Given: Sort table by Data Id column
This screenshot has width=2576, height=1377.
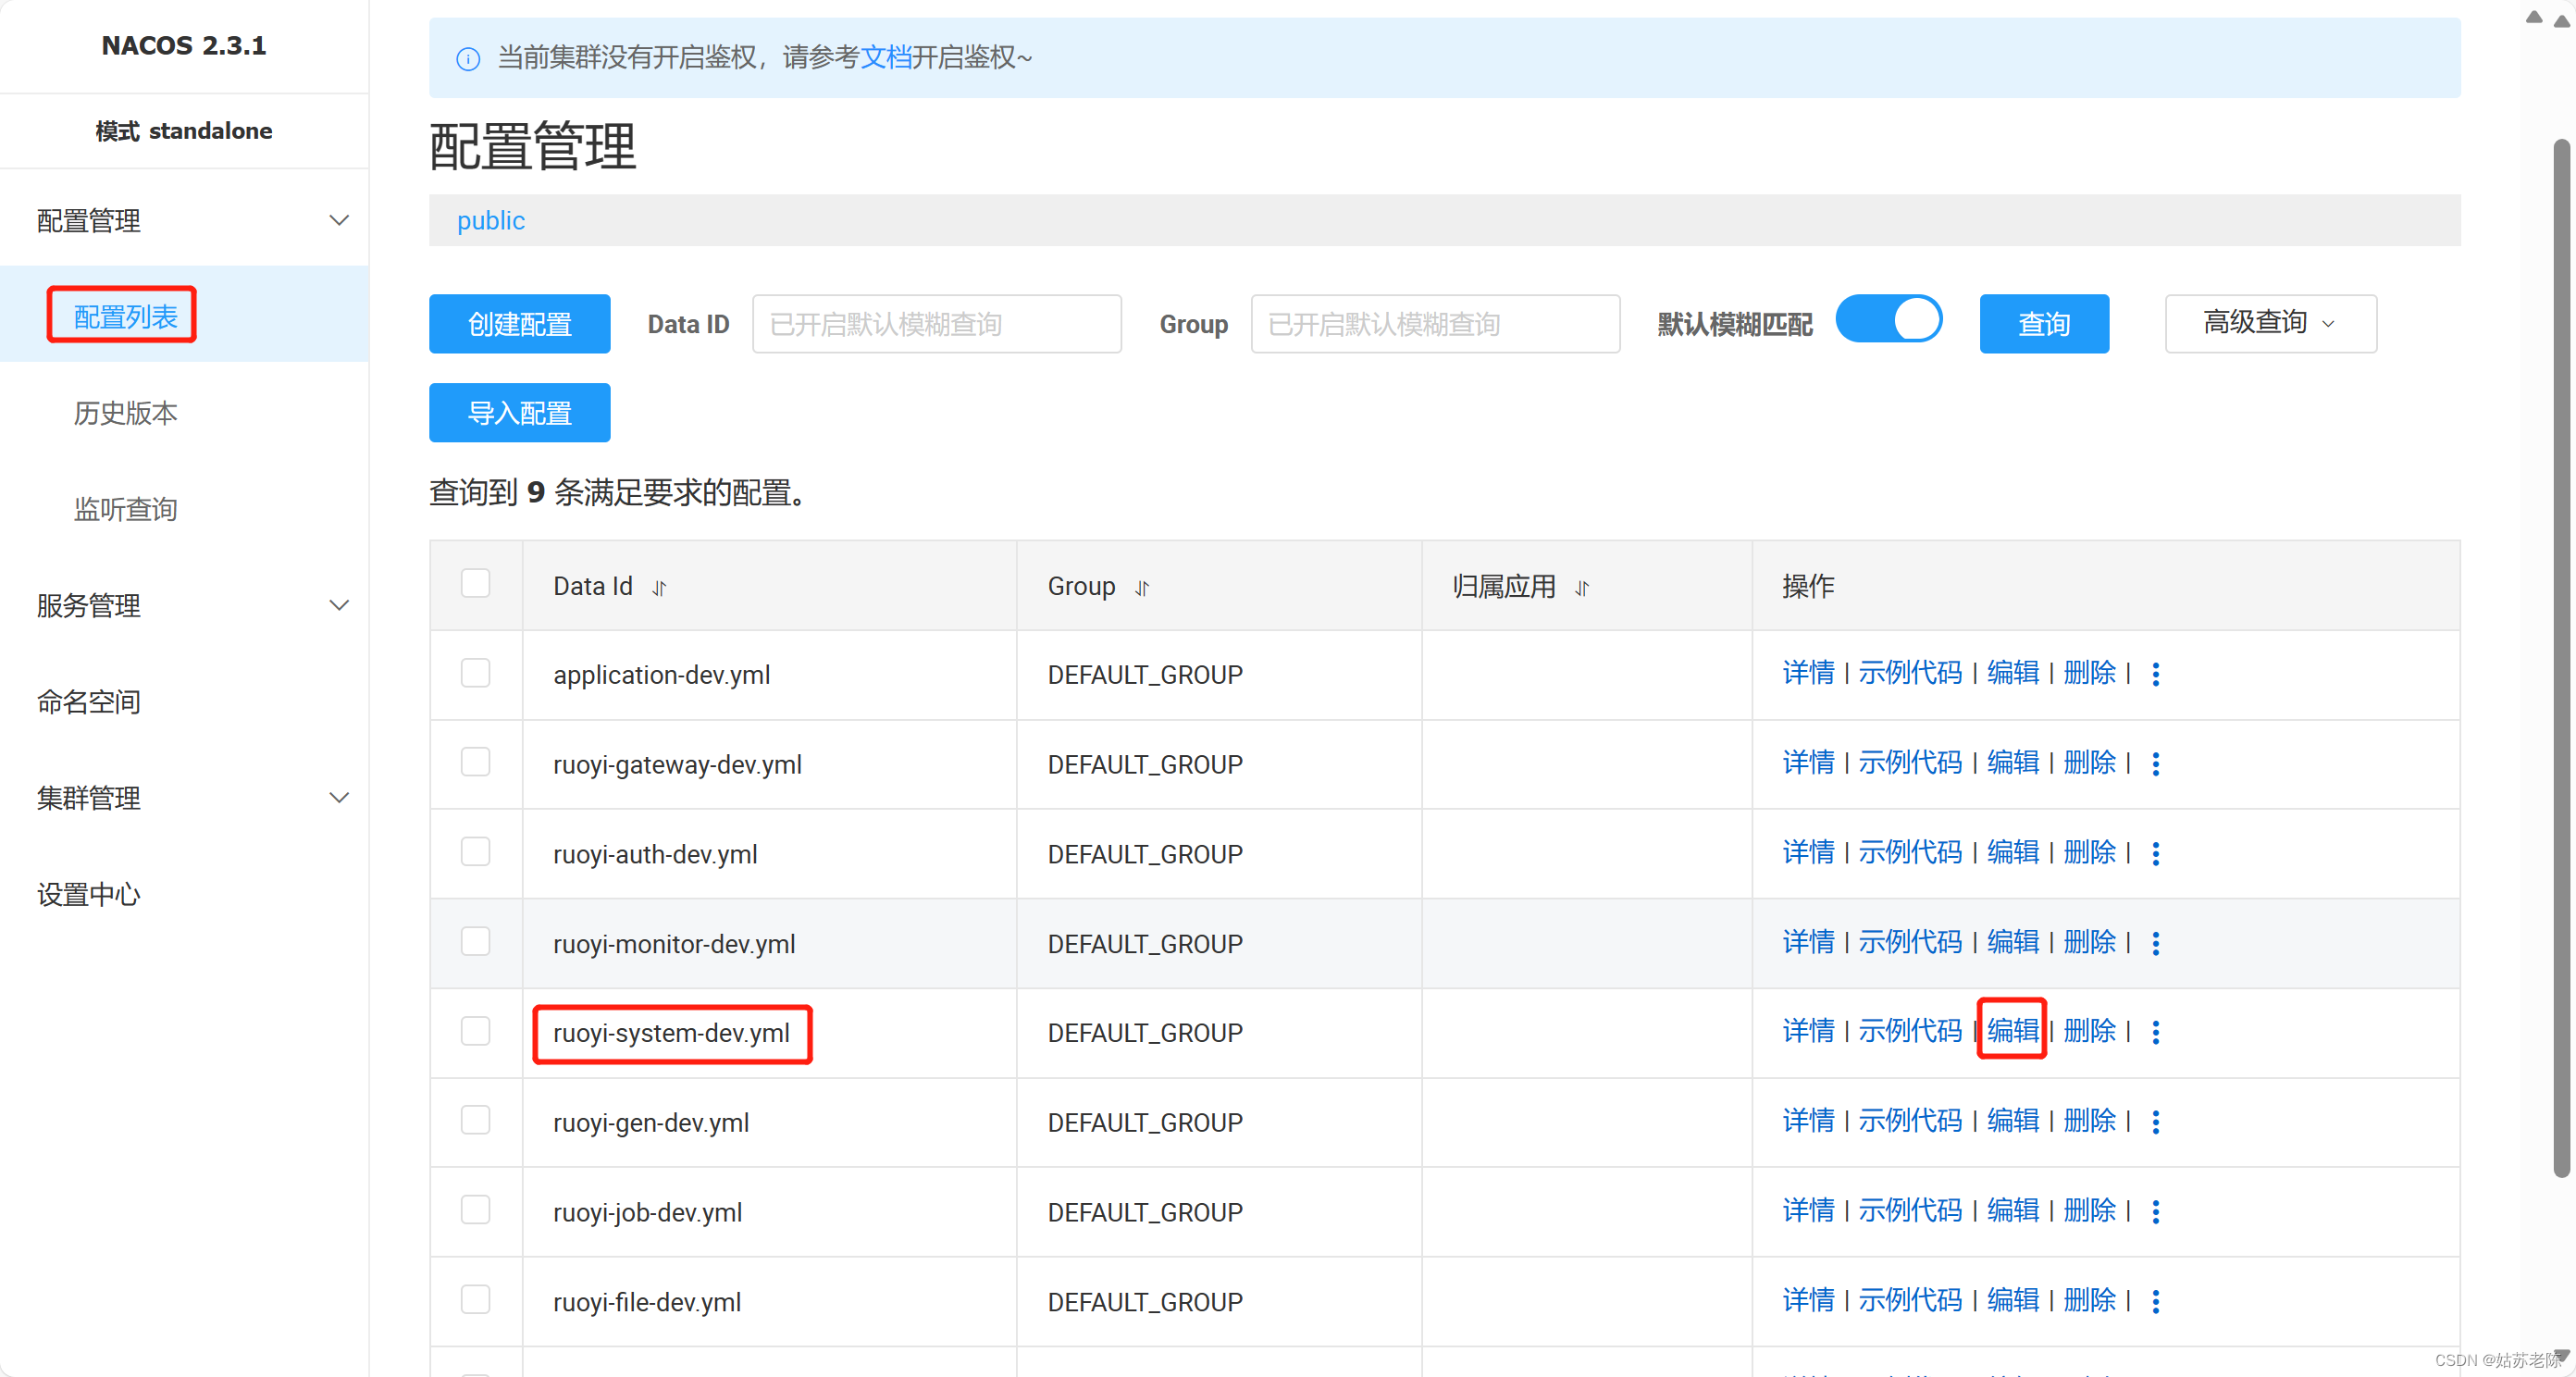Looking at the screenshot, I should pos(659,588).
